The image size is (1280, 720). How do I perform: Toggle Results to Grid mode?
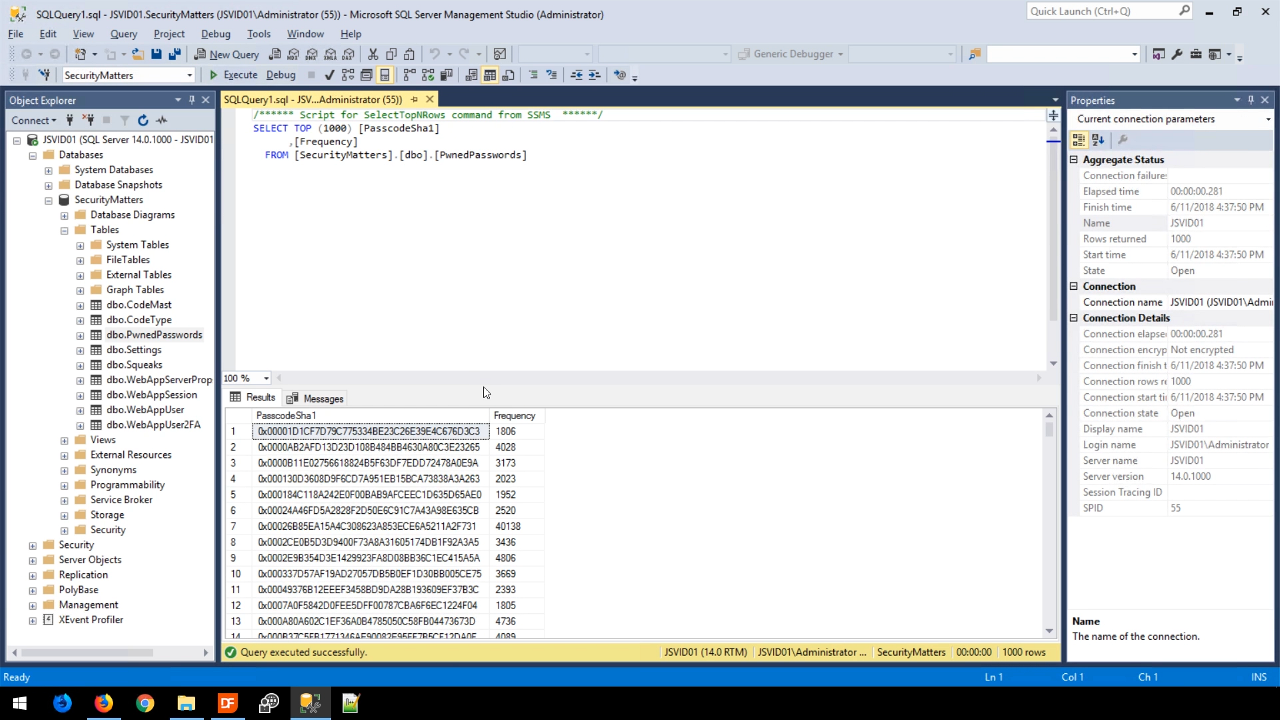point(489,75)
